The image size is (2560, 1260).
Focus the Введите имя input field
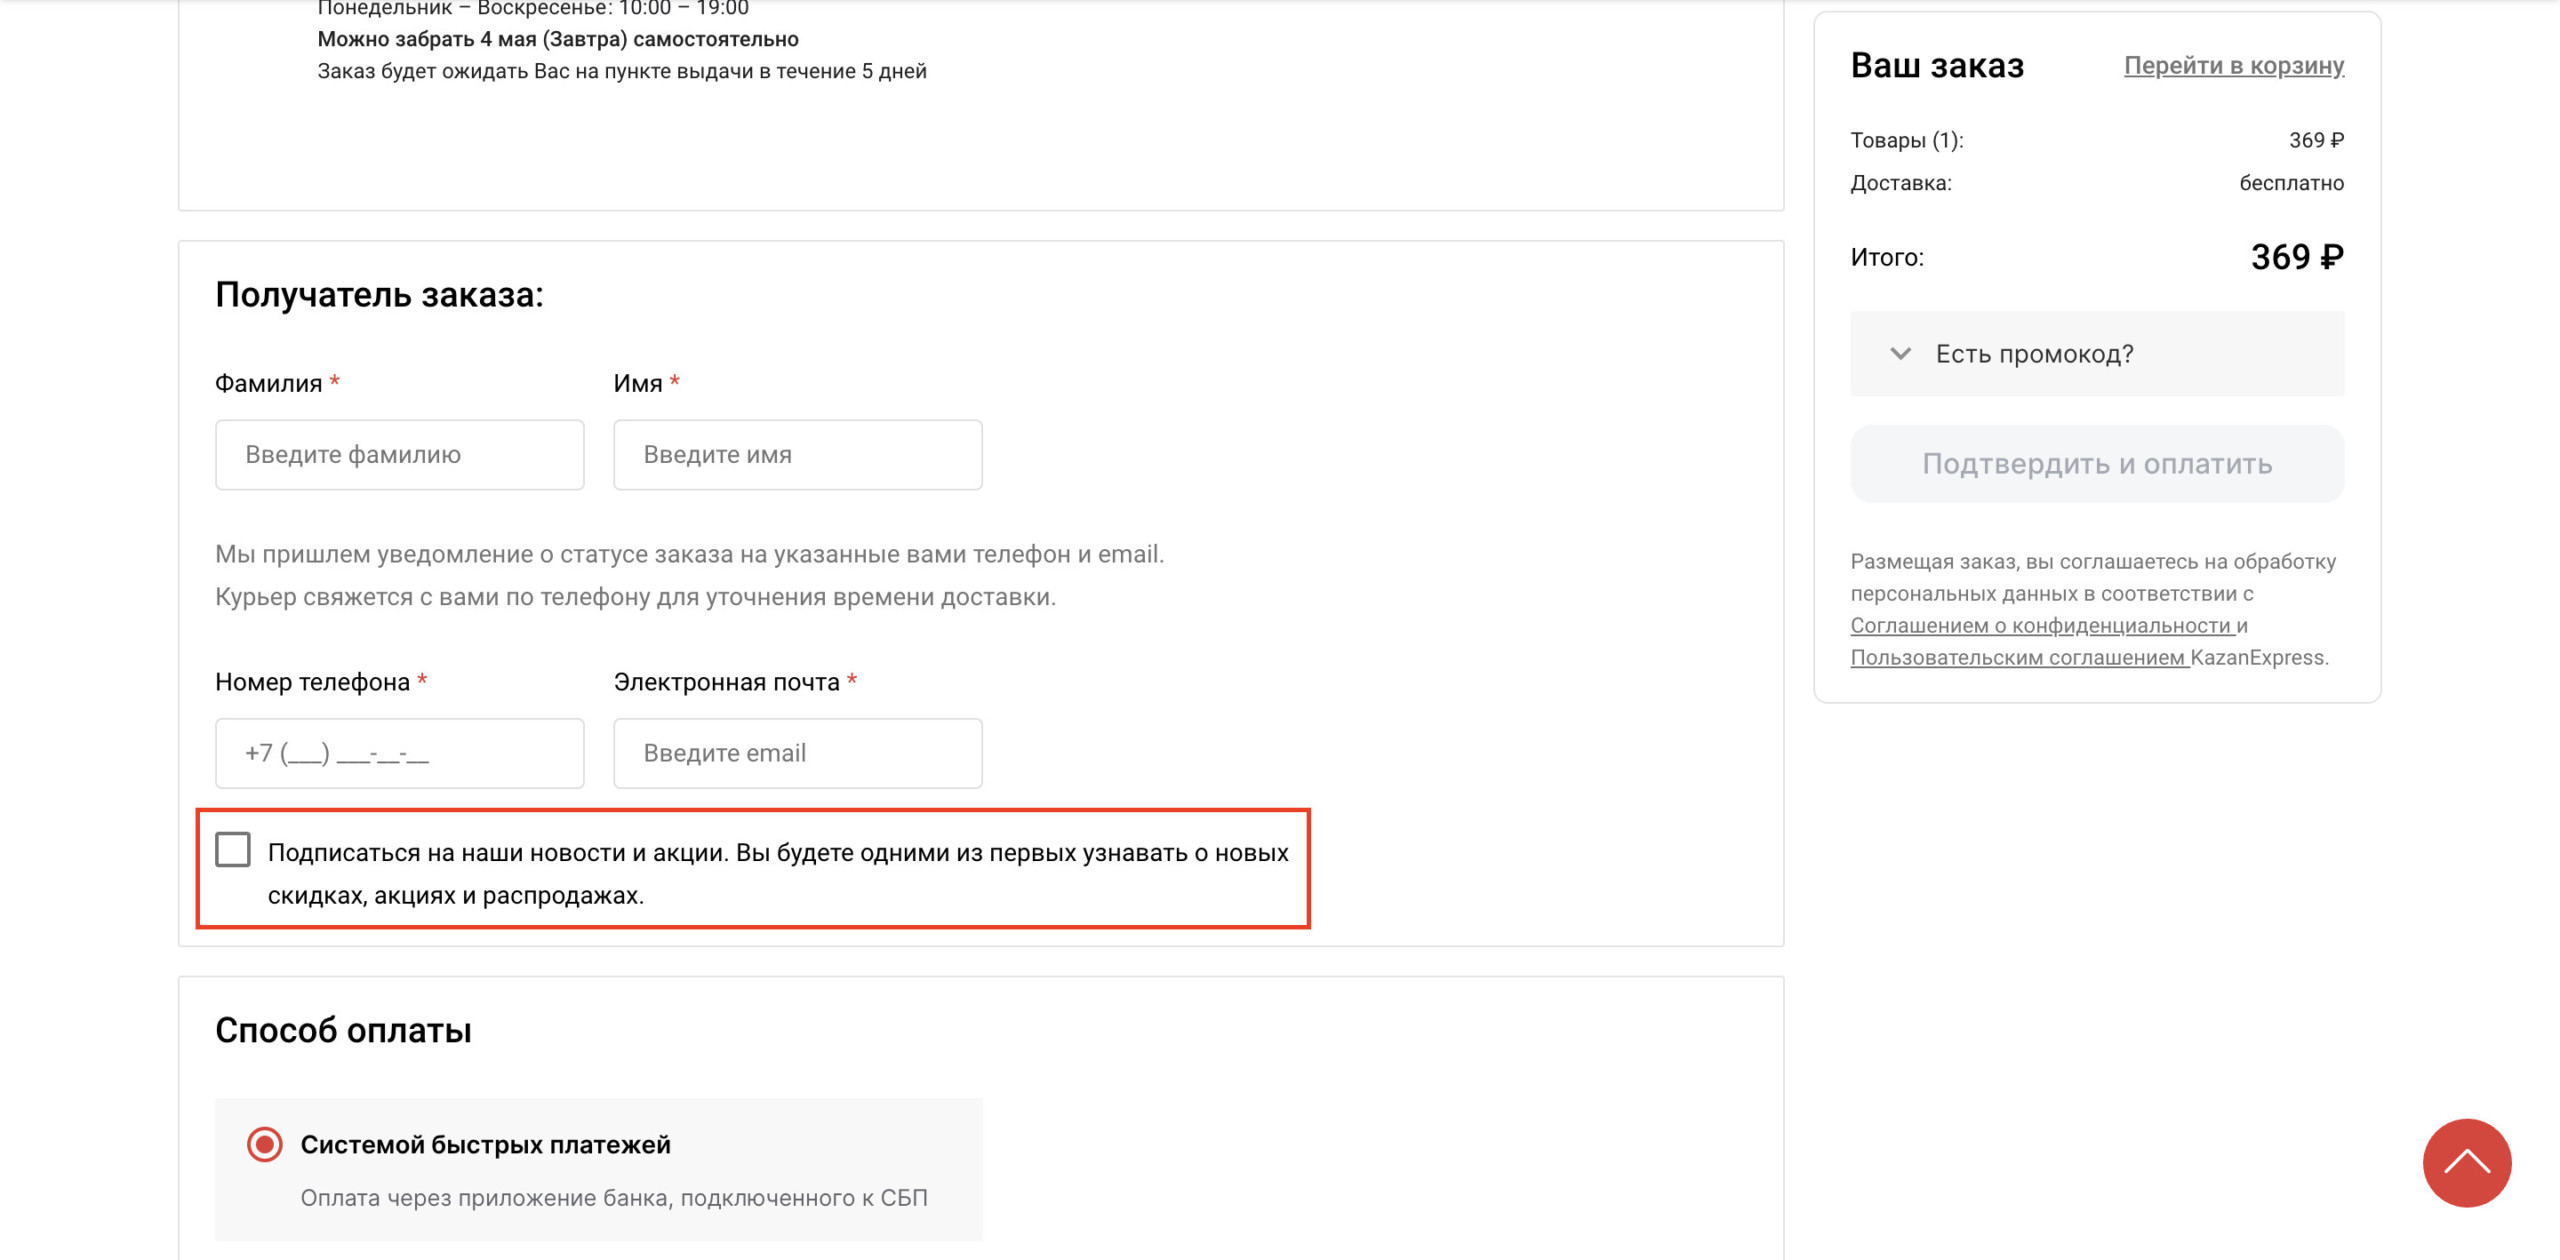797,455
